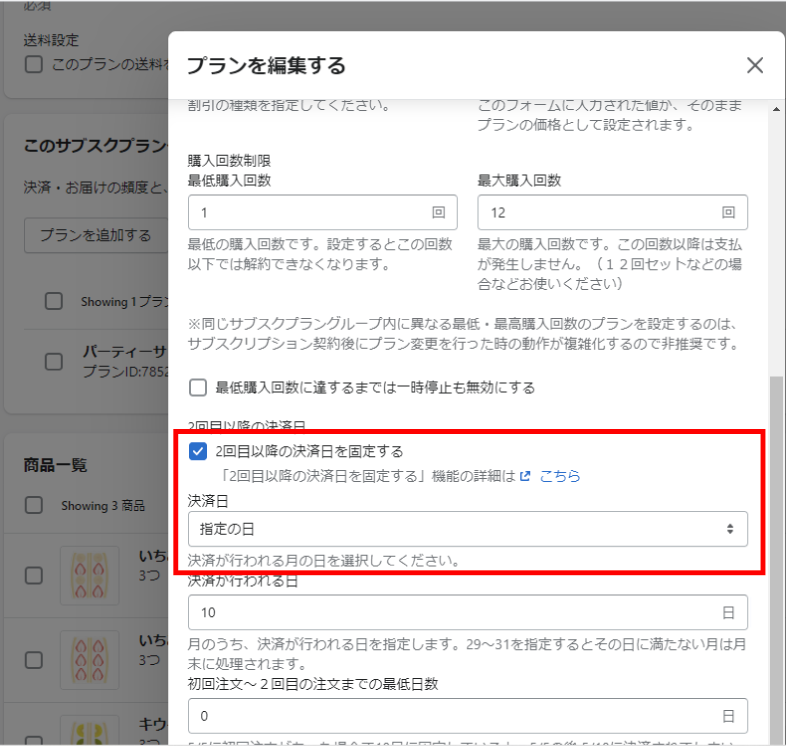This screenshot has height=746, width=786.
Task: Click thumbnail of first いち product
Action: click(x=90, y=576)
